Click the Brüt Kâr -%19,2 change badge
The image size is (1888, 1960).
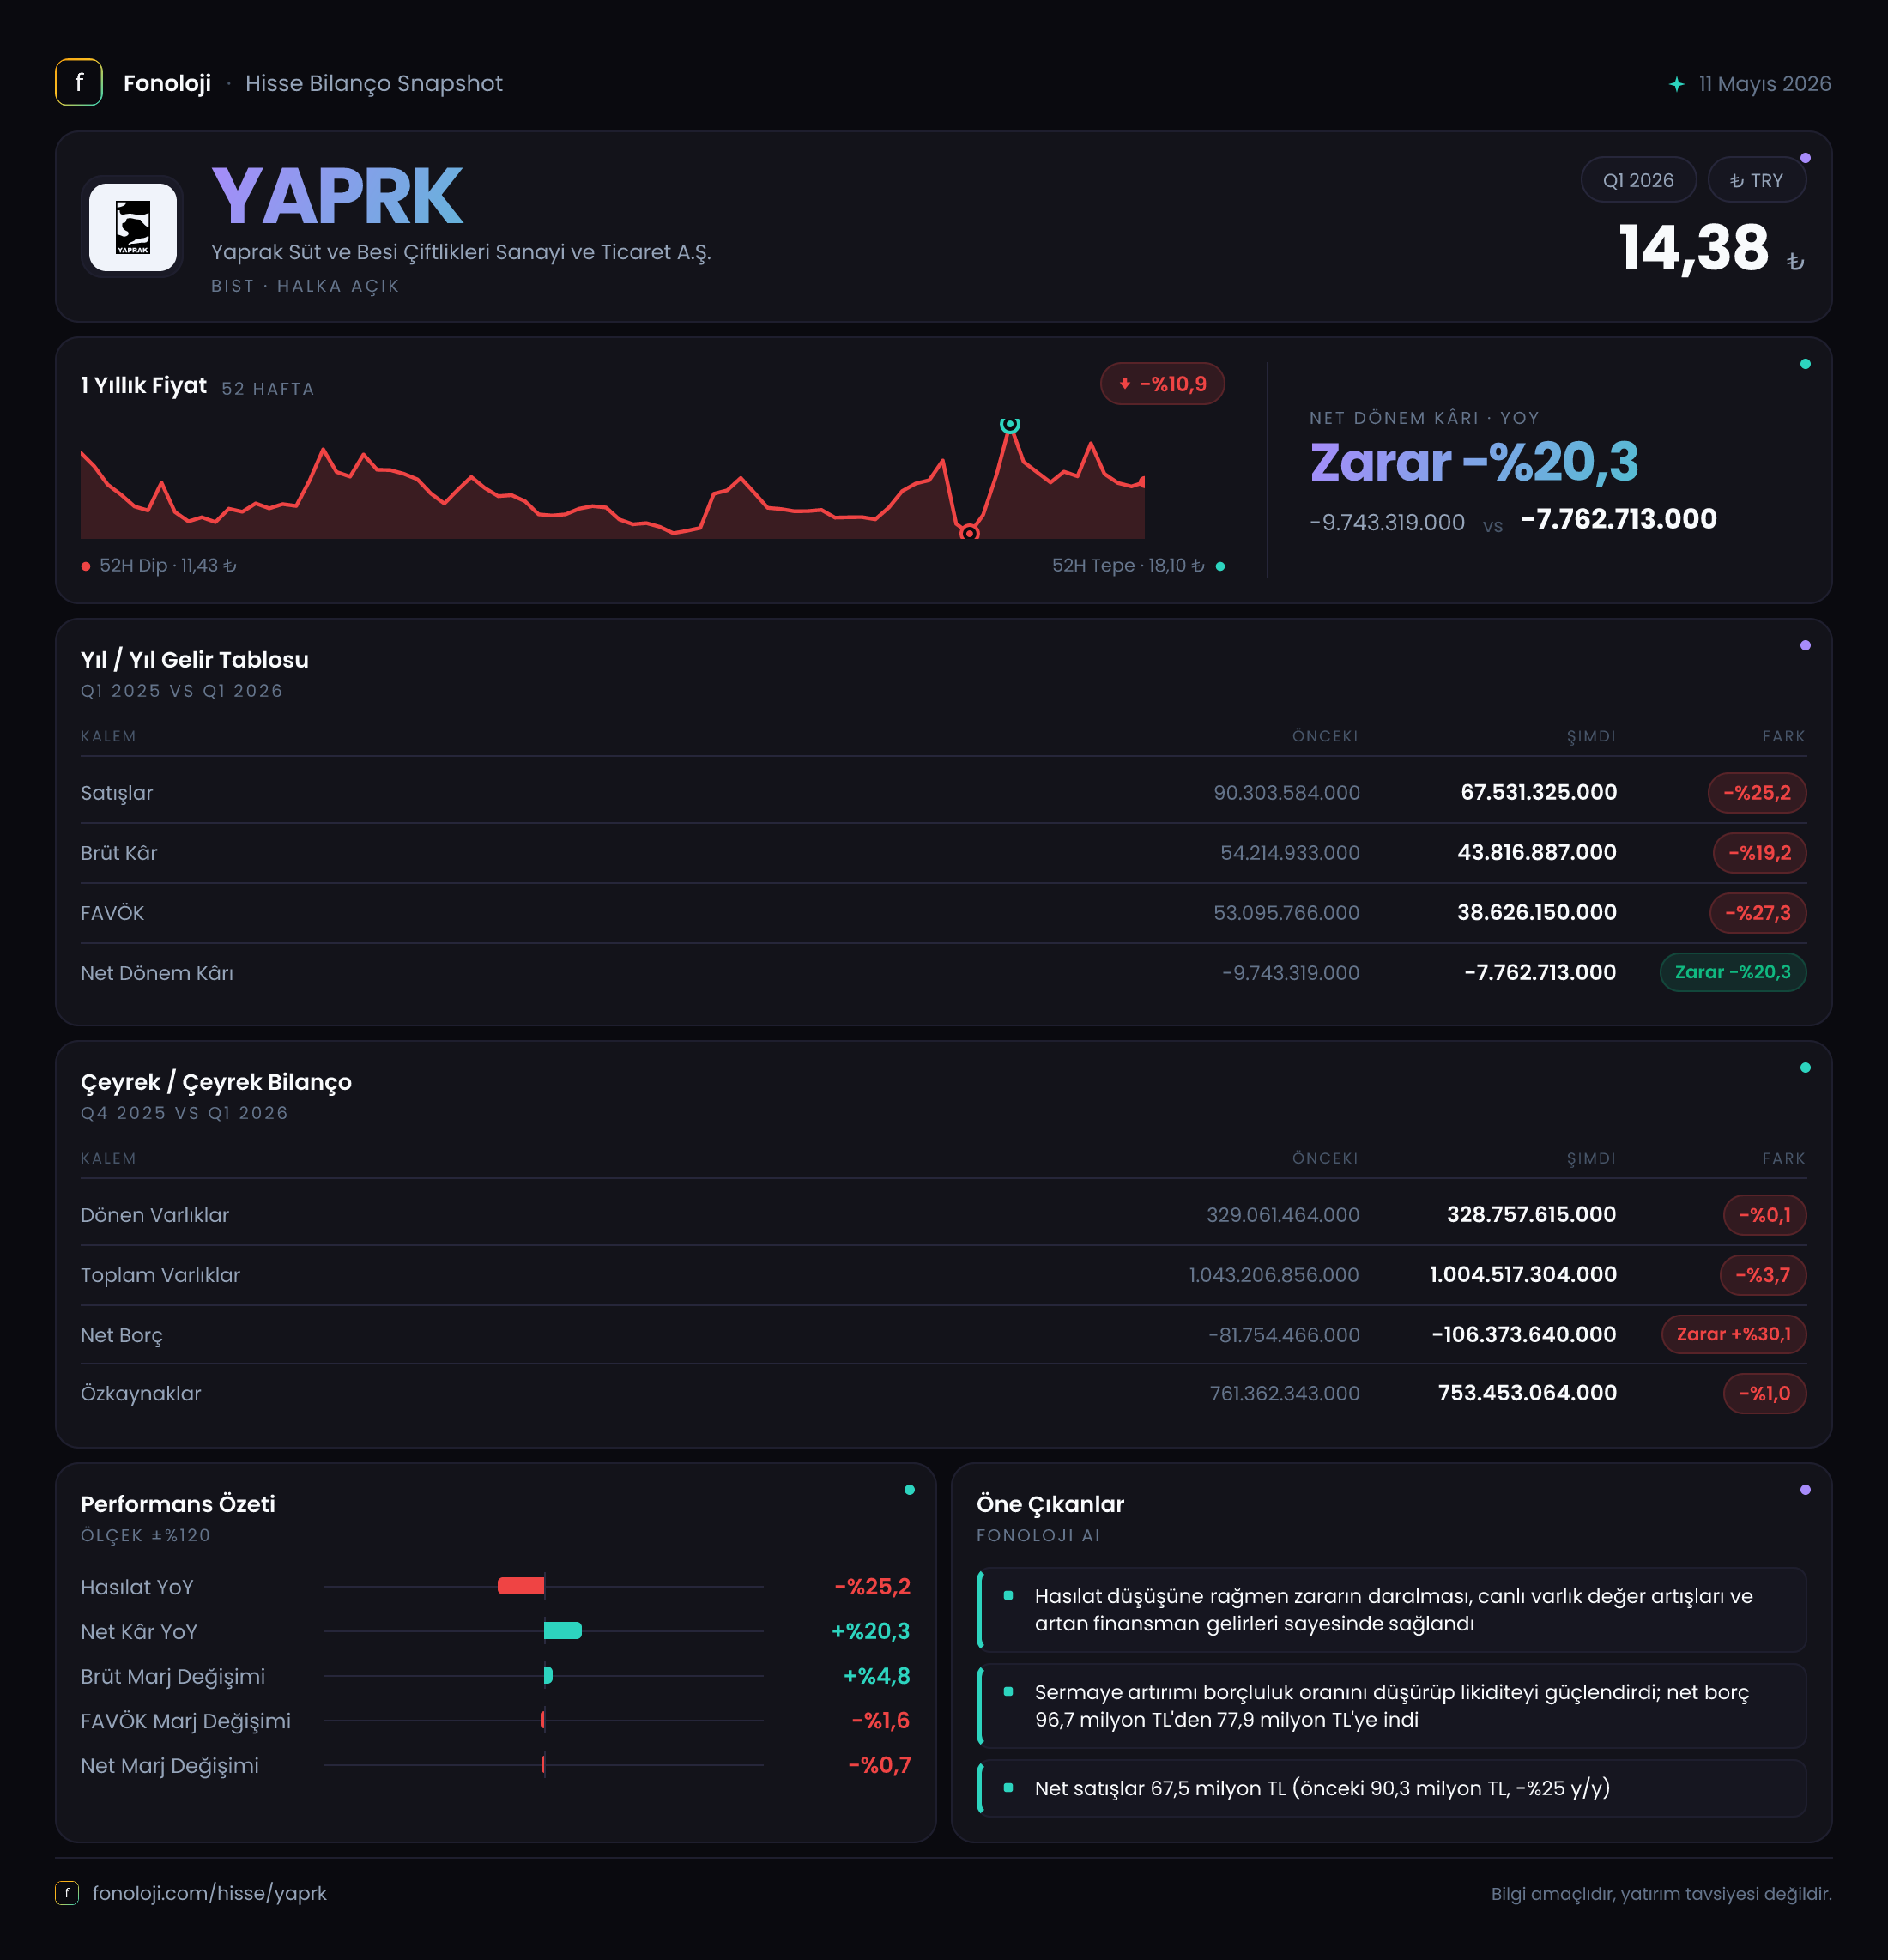pyautogui.click(x=1760, y=853)
